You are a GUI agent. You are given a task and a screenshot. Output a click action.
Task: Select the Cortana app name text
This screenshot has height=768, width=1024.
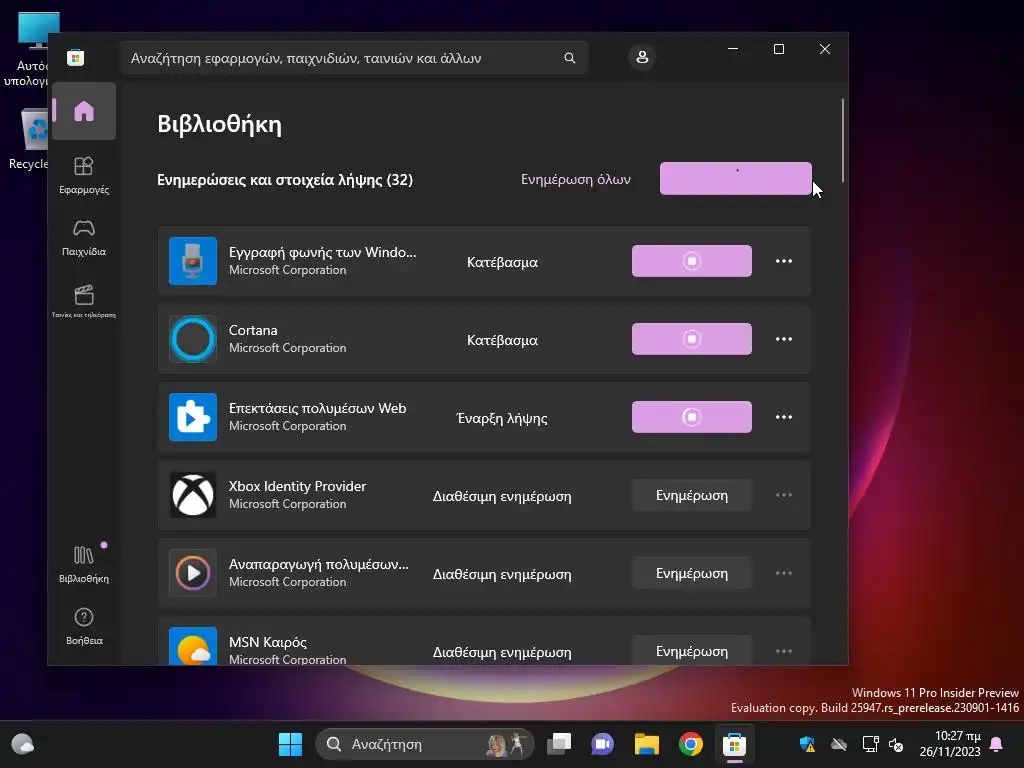[x=253, y=330]
